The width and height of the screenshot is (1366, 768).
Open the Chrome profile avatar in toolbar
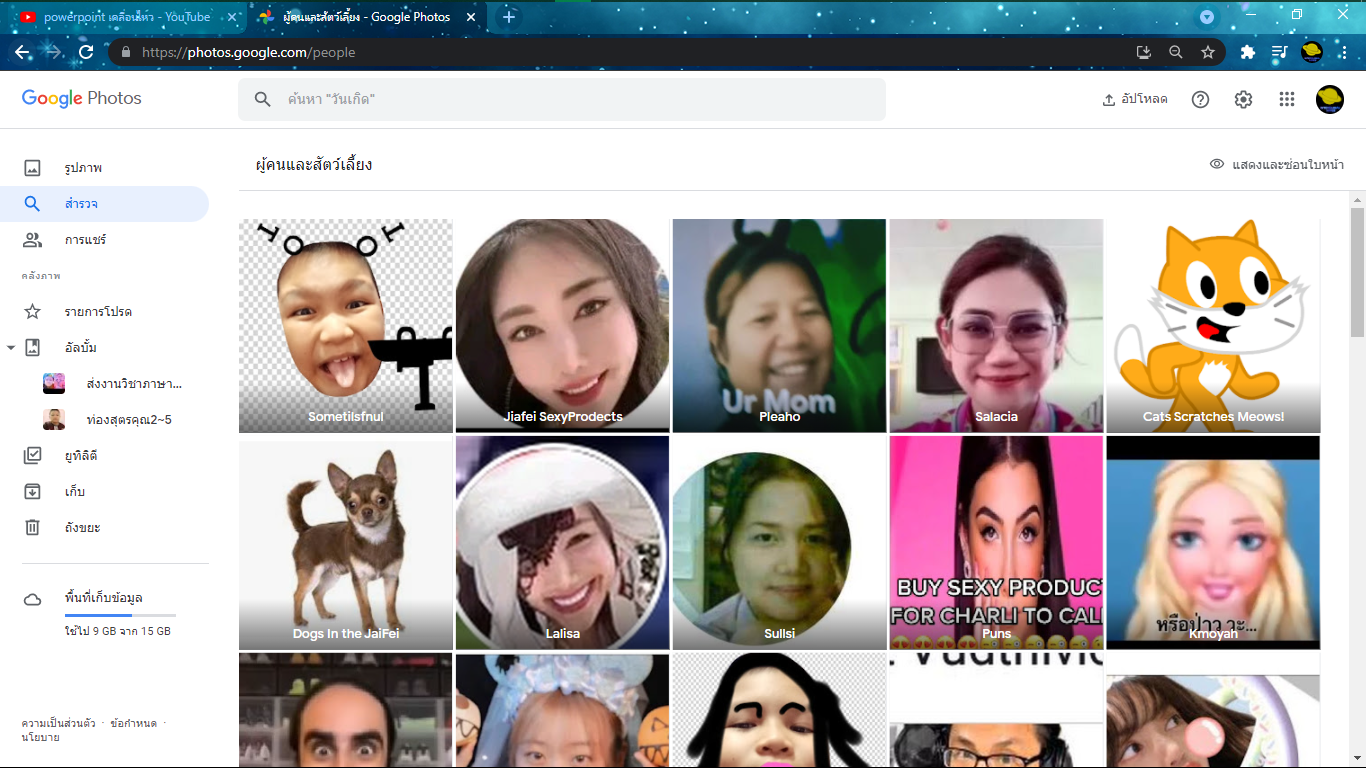click(x=1312, y=52)
